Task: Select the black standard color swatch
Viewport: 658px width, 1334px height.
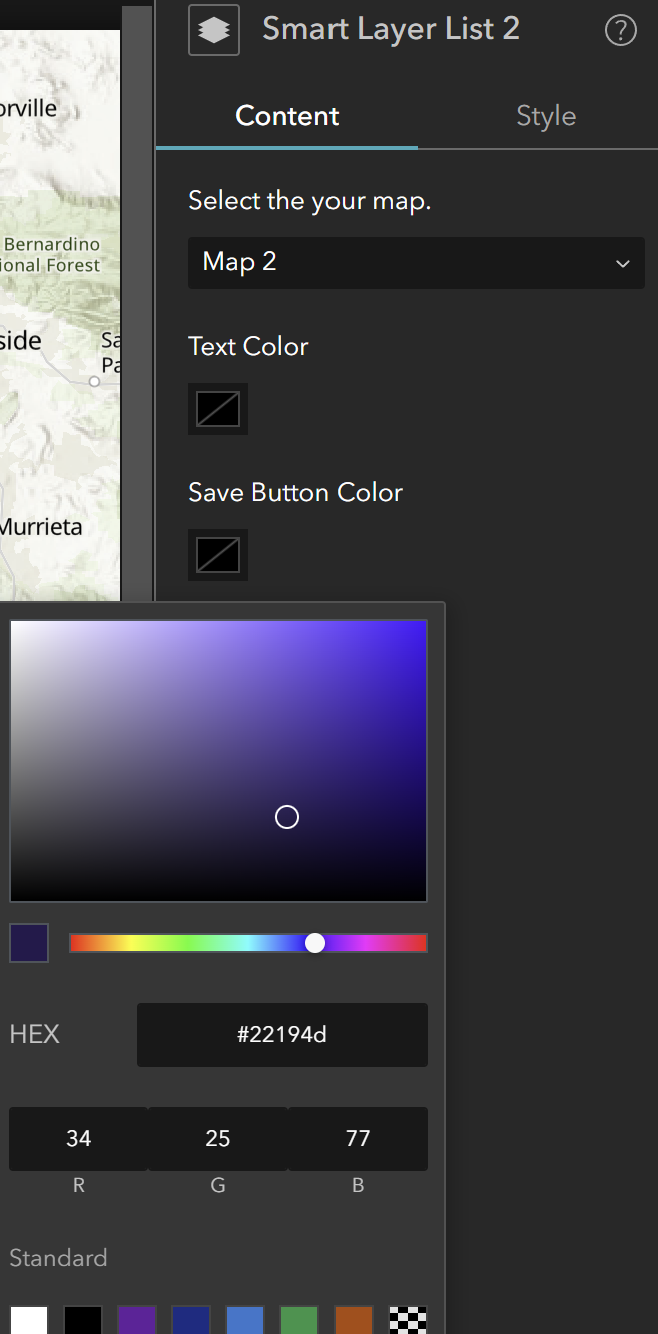Action: point(83,1320)
